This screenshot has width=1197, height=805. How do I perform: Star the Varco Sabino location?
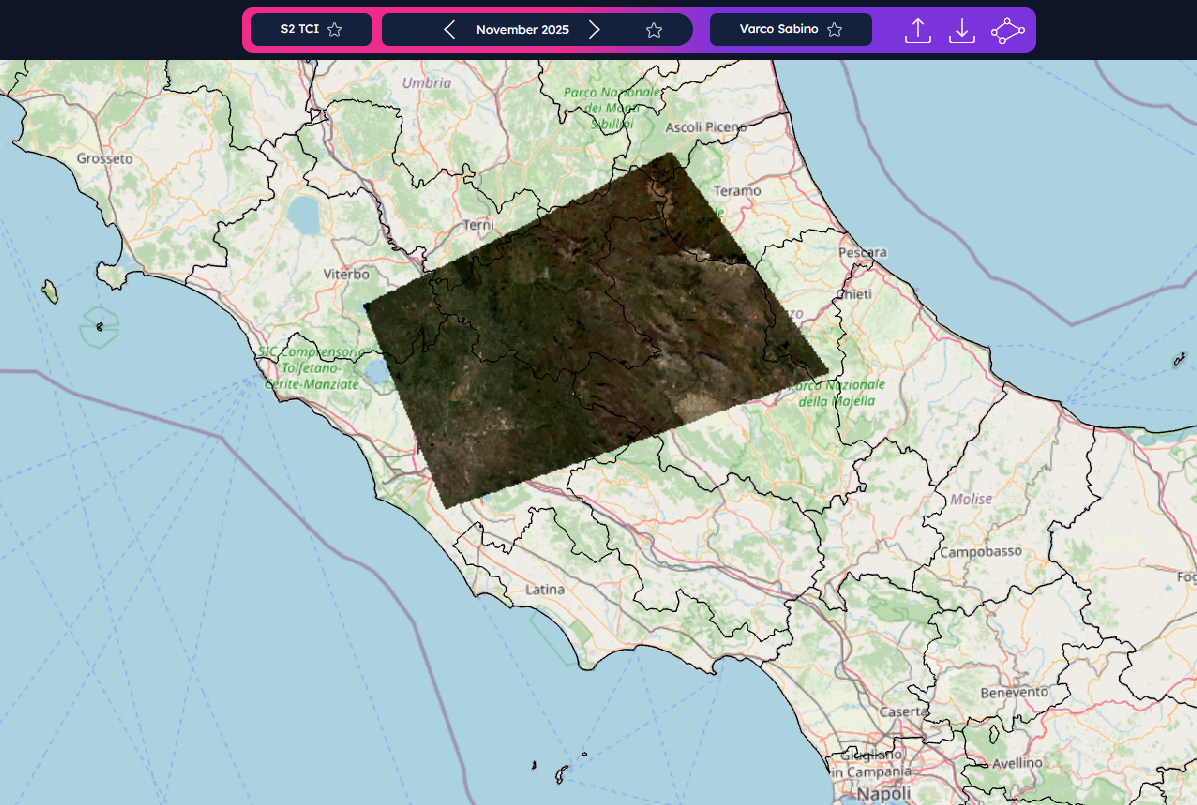coord(834,30)
